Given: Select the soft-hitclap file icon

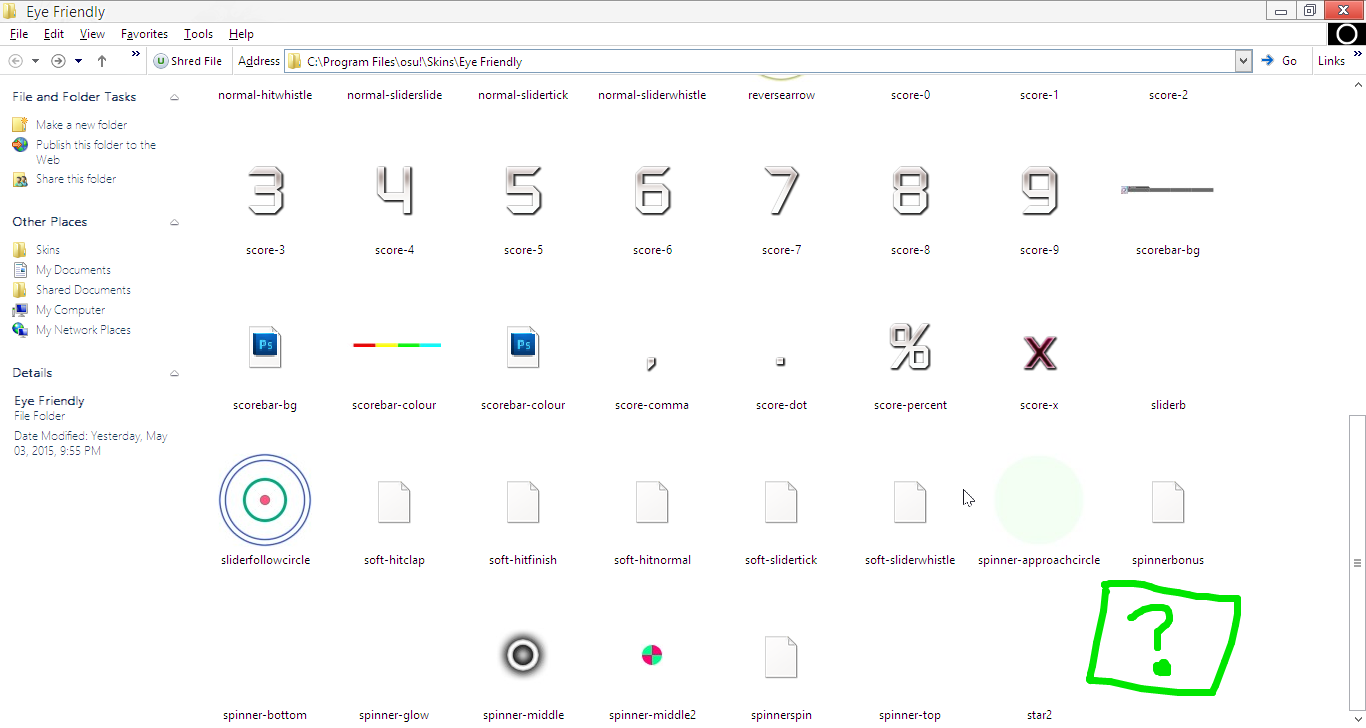Looking at the screenshot, I should tap(394, 501).
